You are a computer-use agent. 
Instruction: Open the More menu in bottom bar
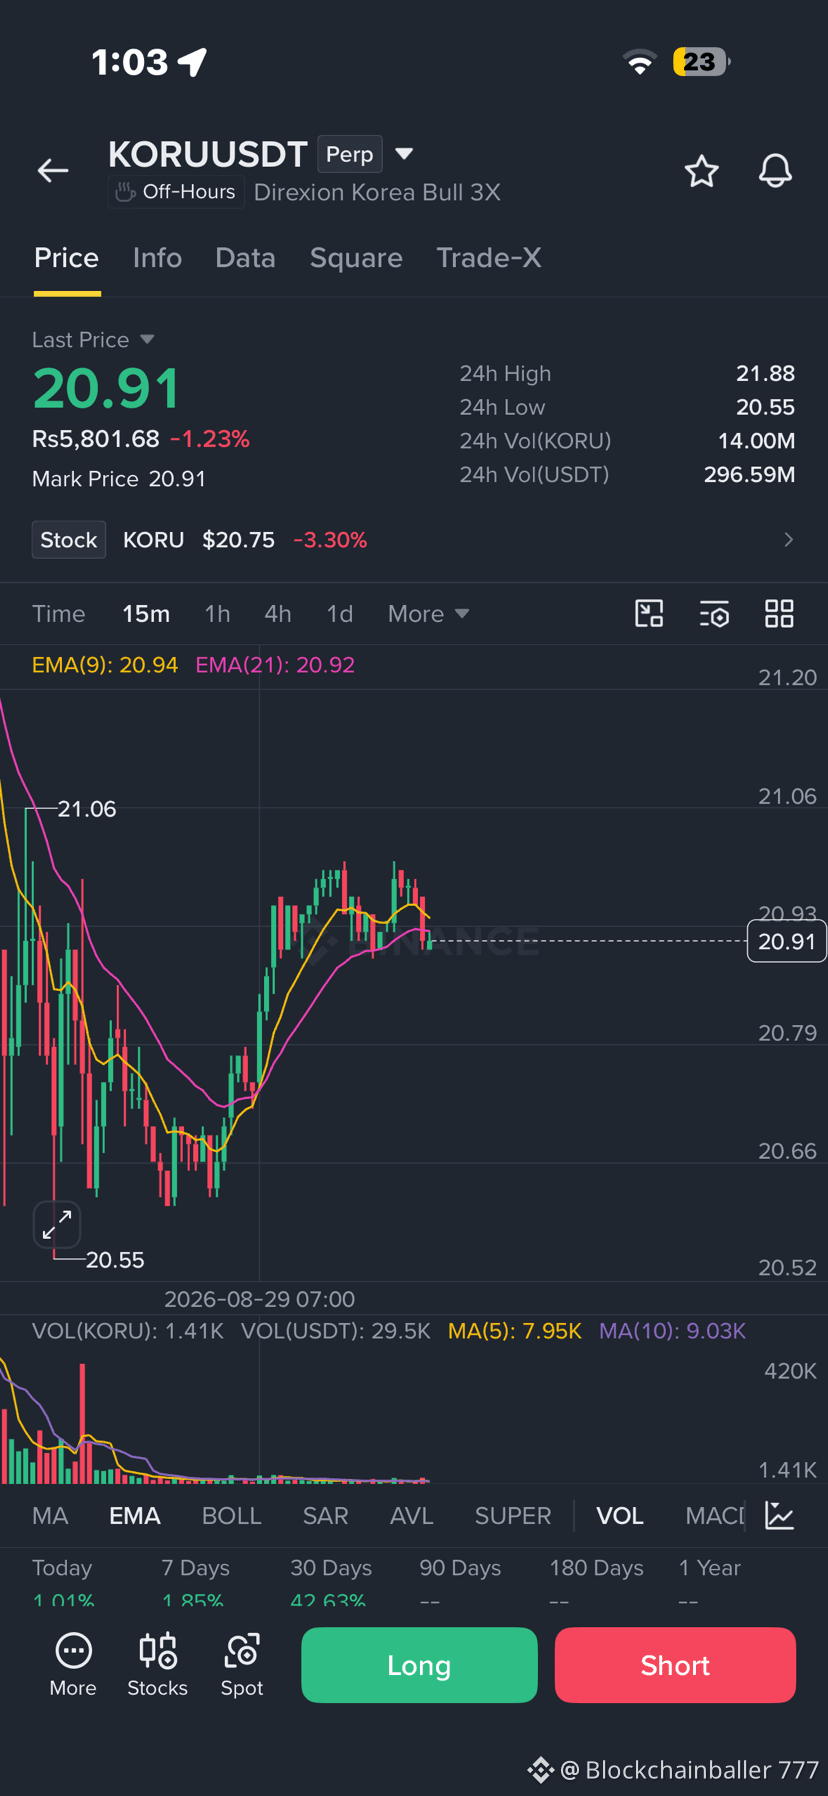tap(73, 1664)
